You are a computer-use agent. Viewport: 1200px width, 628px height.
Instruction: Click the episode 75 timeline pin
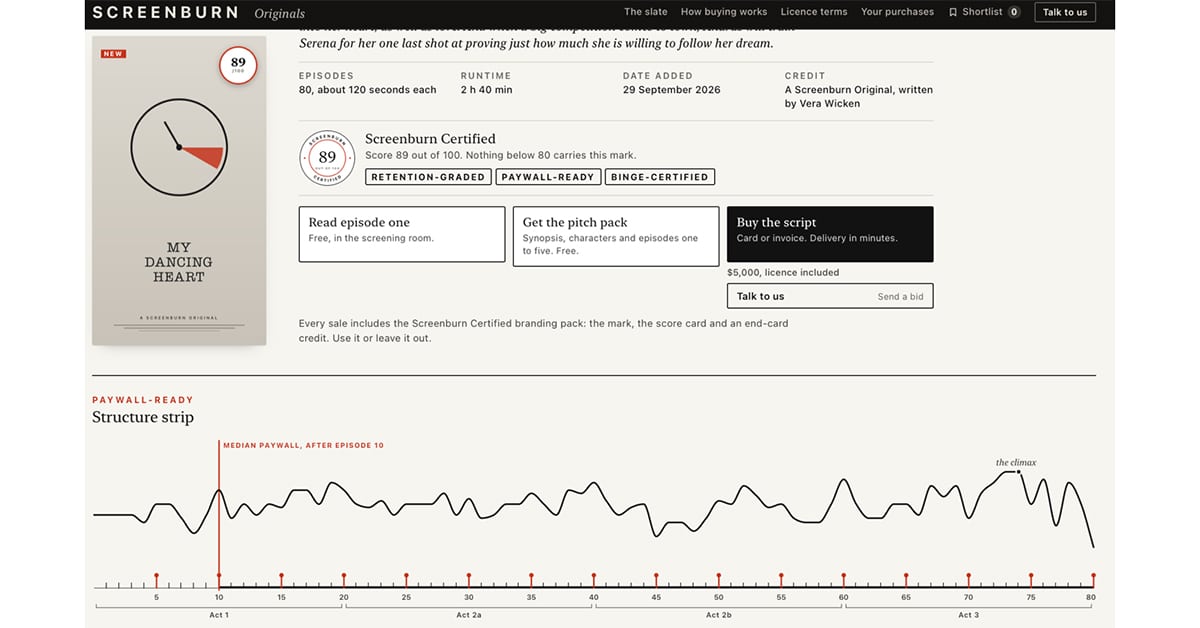[x=1031, y=581]
